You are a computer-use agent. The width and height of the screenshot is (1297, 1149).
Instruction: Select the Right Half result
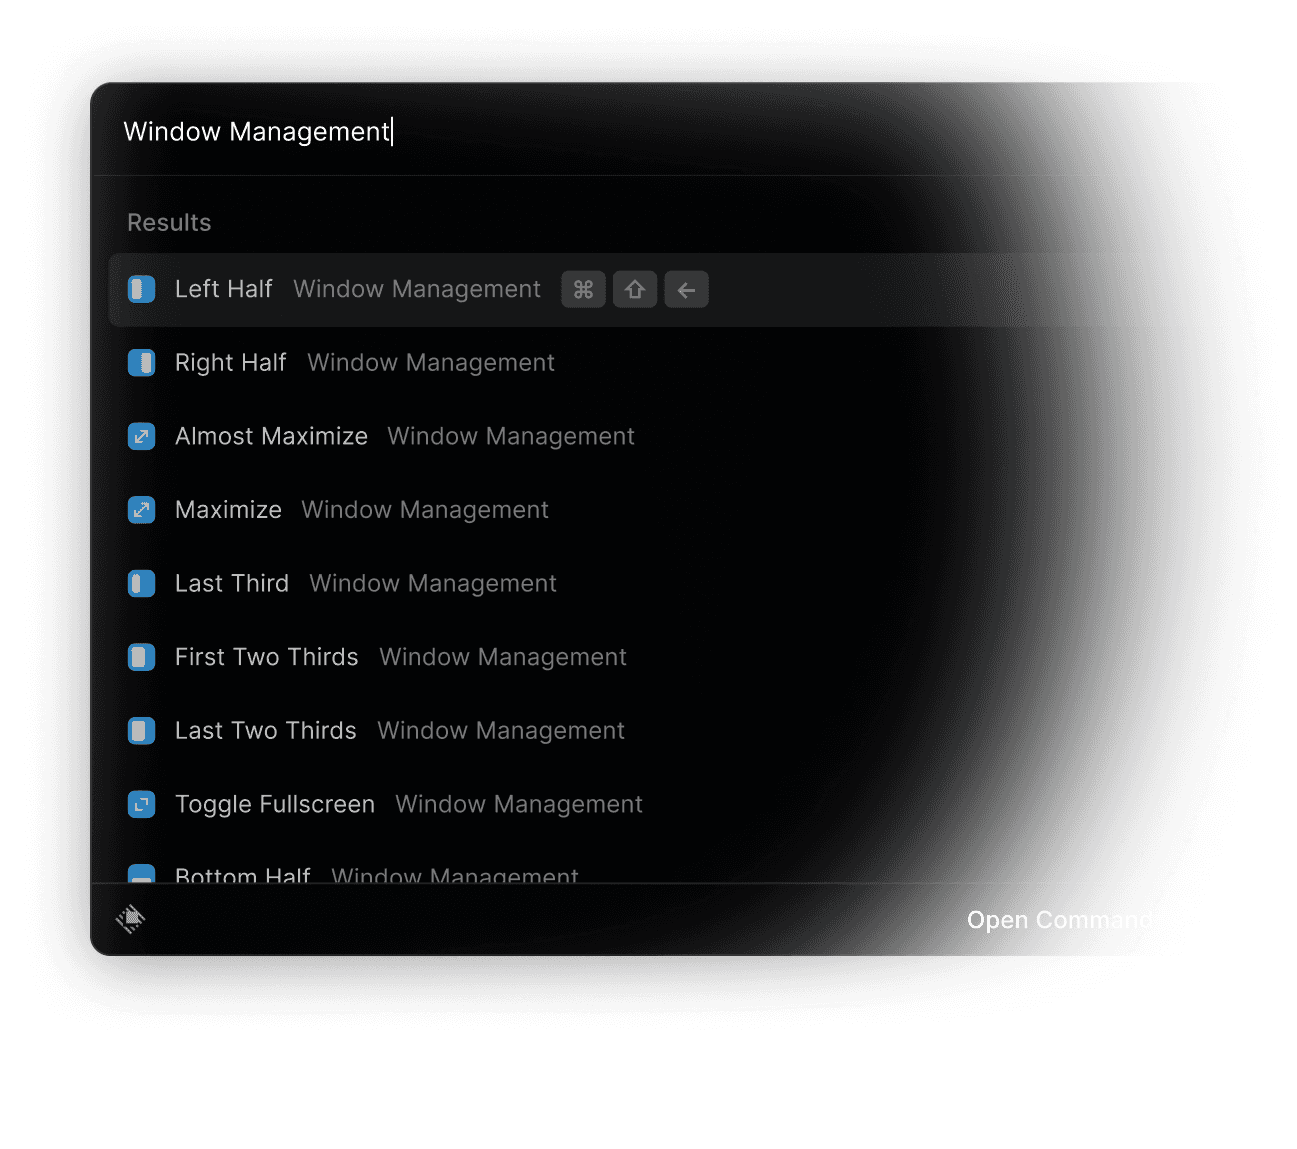pos(650,363)
